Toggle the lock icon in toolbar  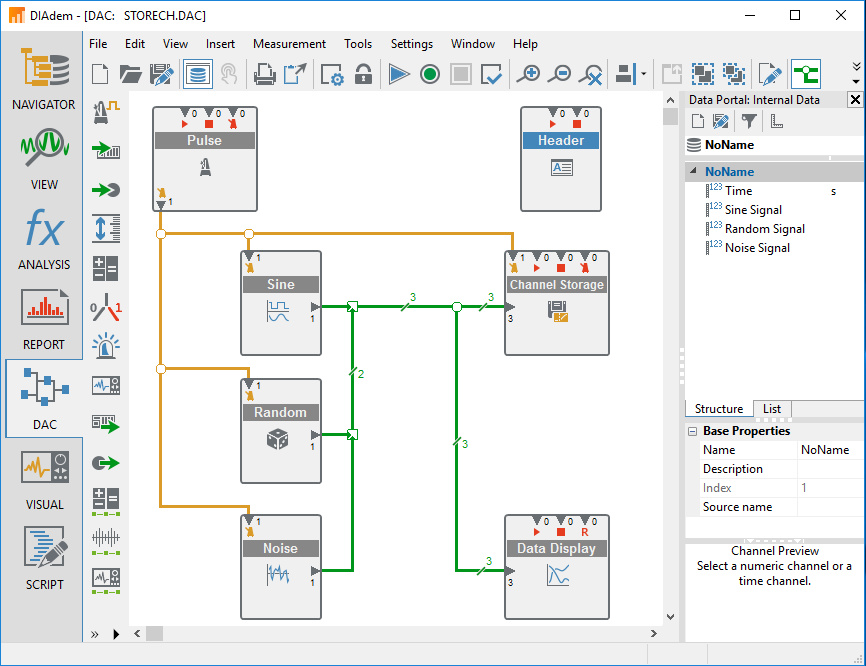(363, 74)
